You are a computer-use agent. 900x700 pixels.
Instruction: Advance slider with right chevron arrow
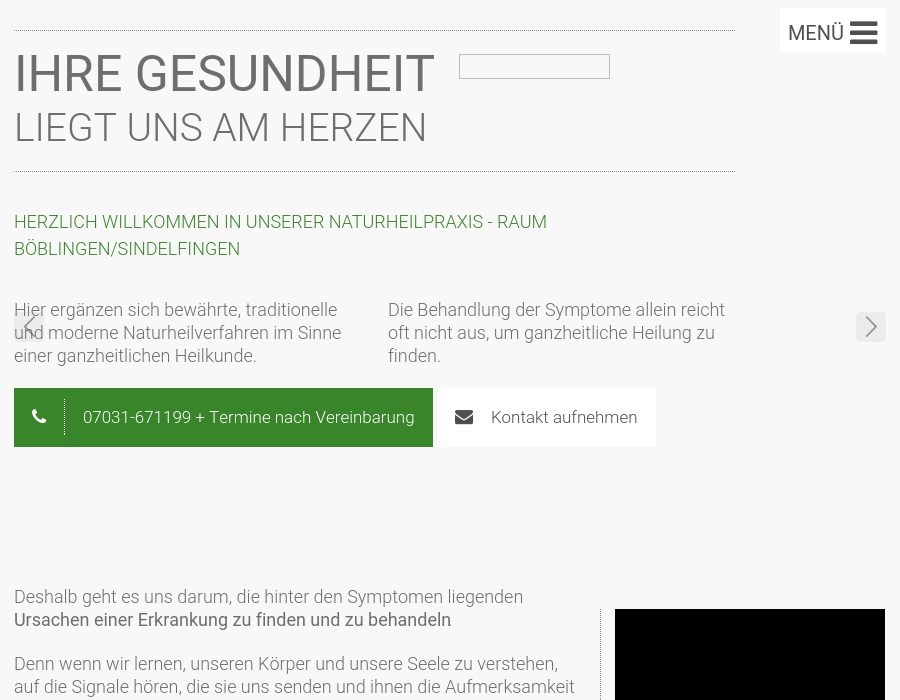(x=870, y=327)
